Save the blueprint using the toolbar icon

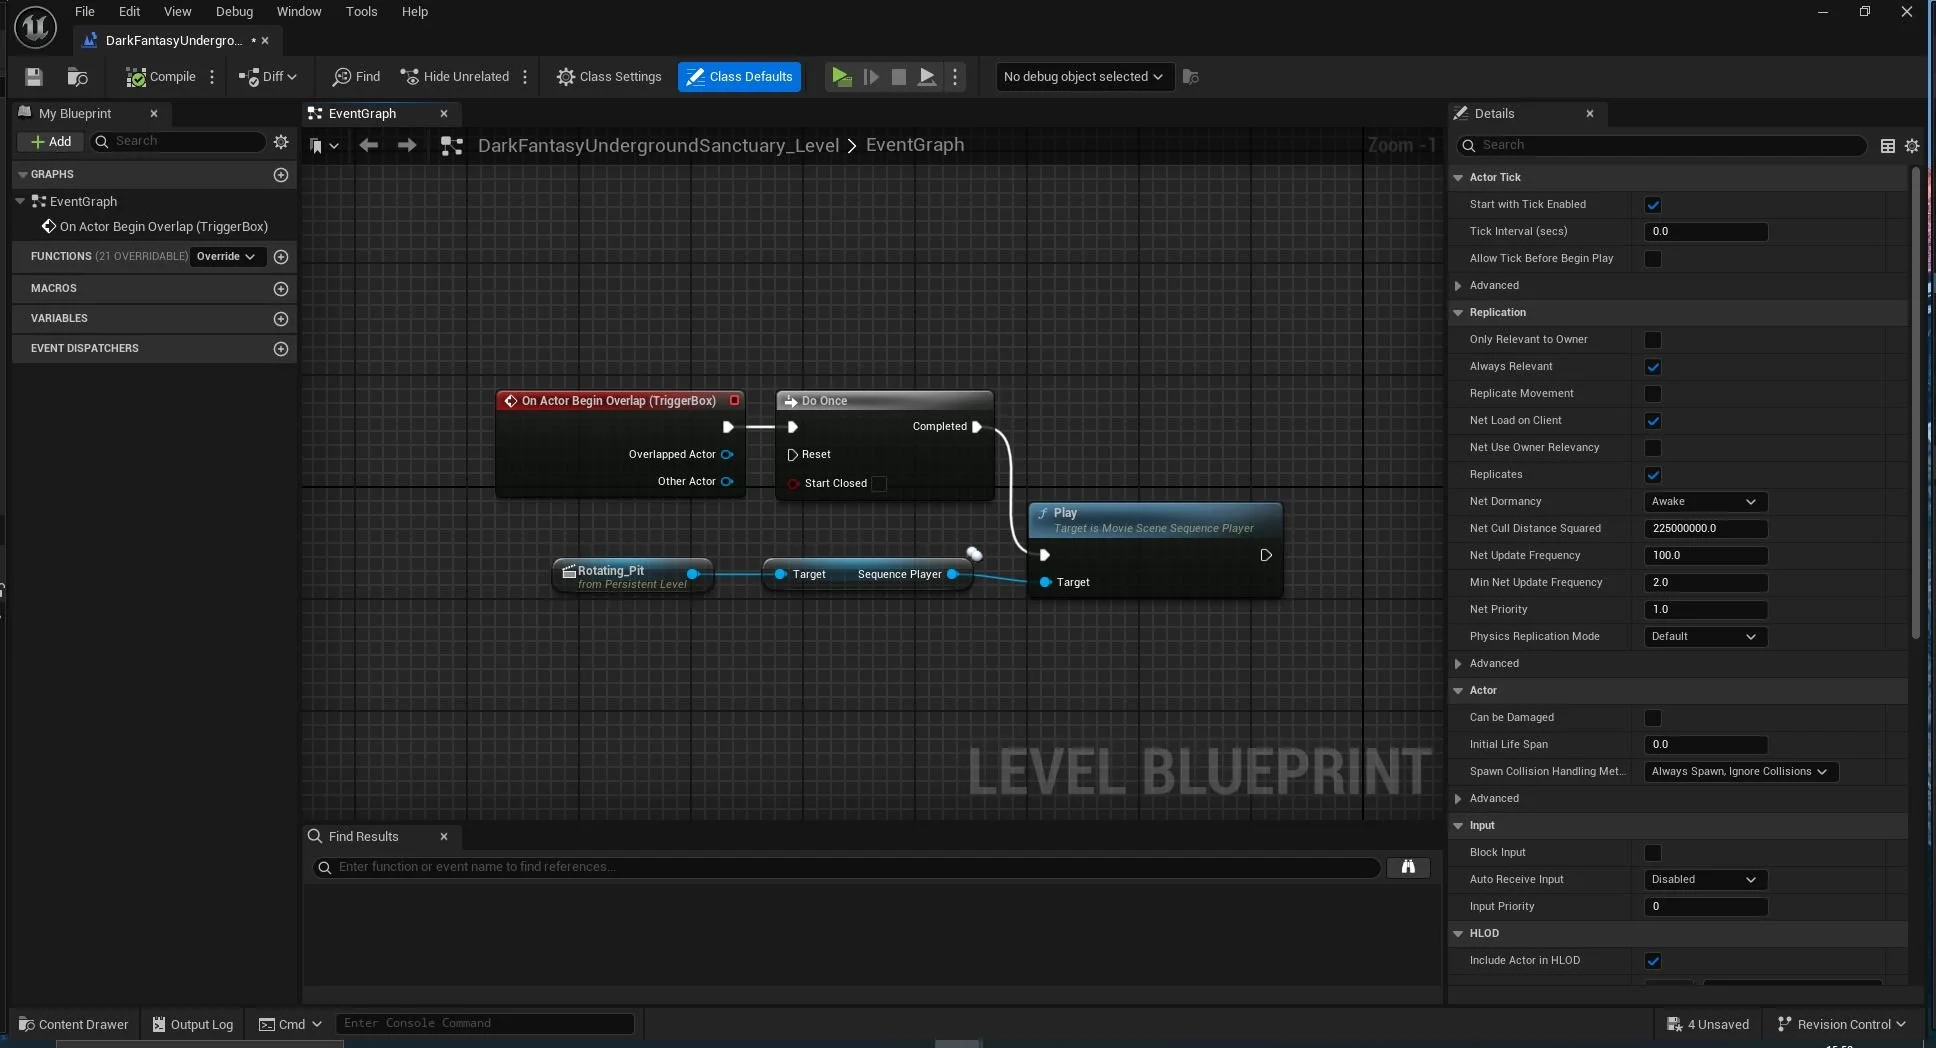33,76
